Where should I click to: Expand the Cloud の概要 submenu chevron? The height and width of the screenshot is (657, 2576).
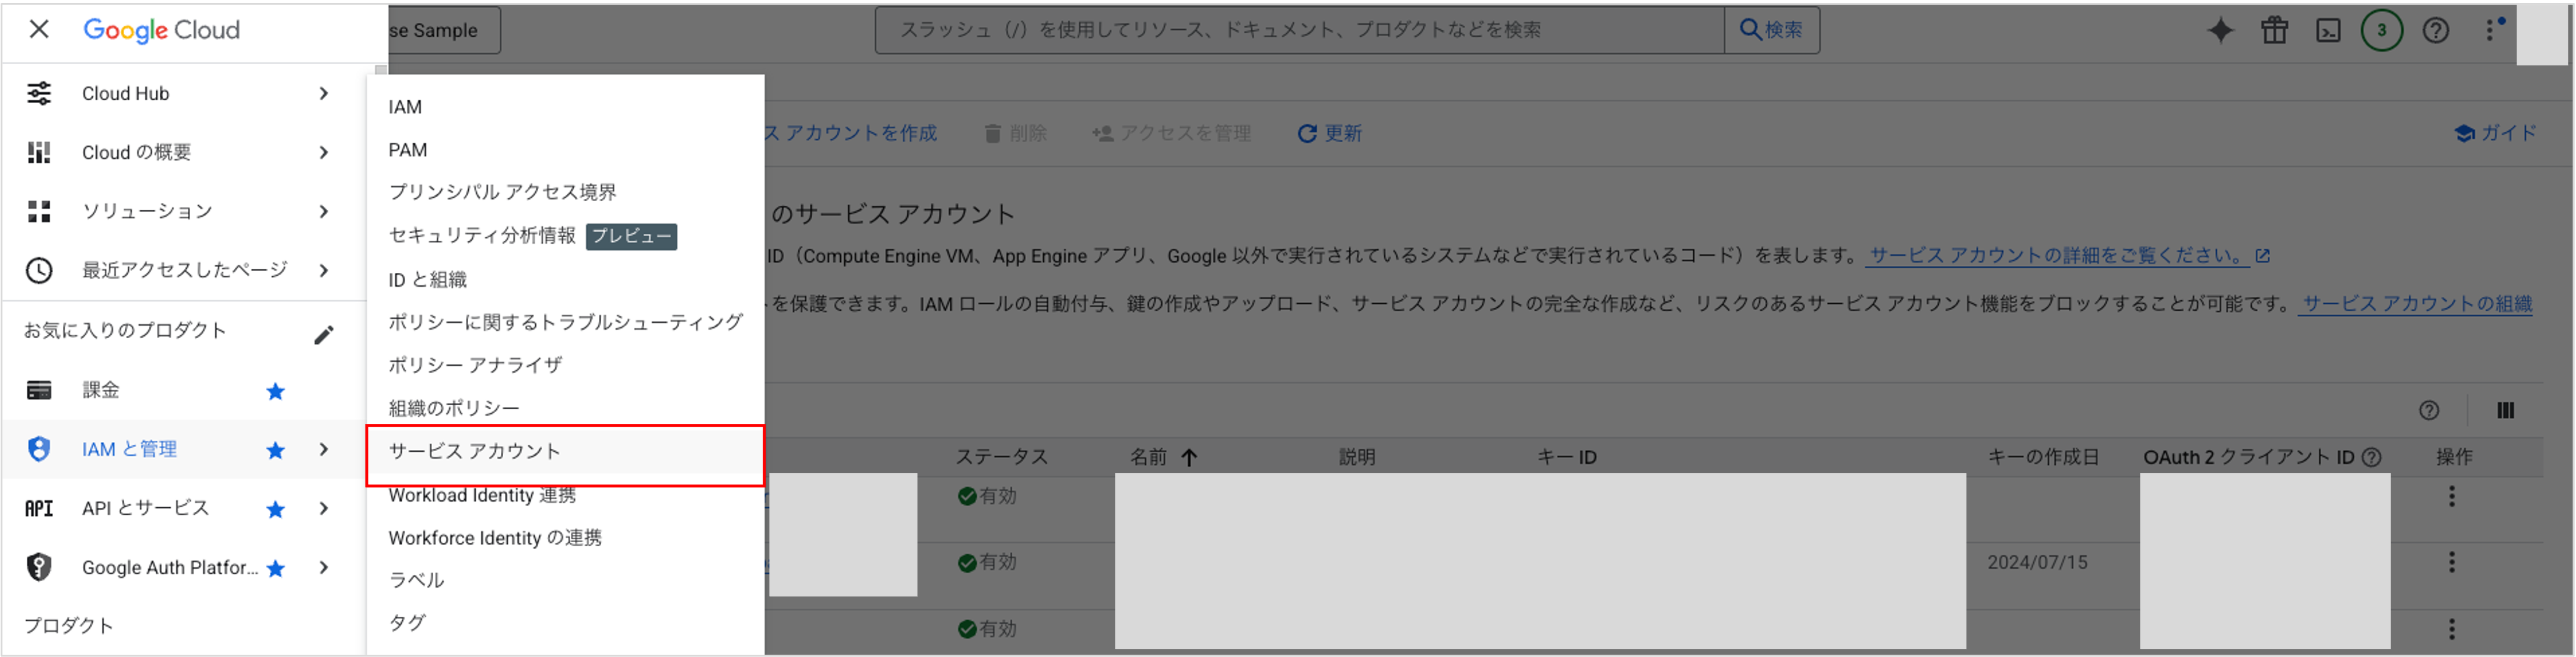click(323, 152)
